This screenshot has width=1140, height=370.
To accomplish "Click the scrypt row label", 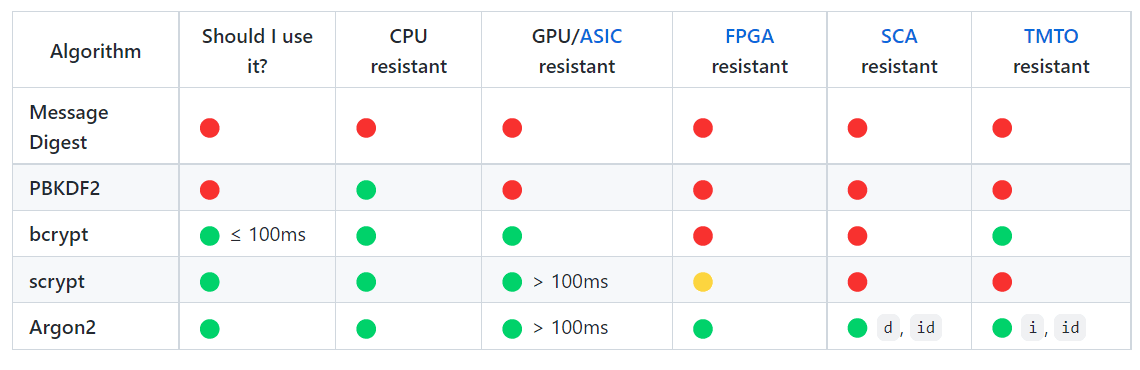I will coord(57,281).
